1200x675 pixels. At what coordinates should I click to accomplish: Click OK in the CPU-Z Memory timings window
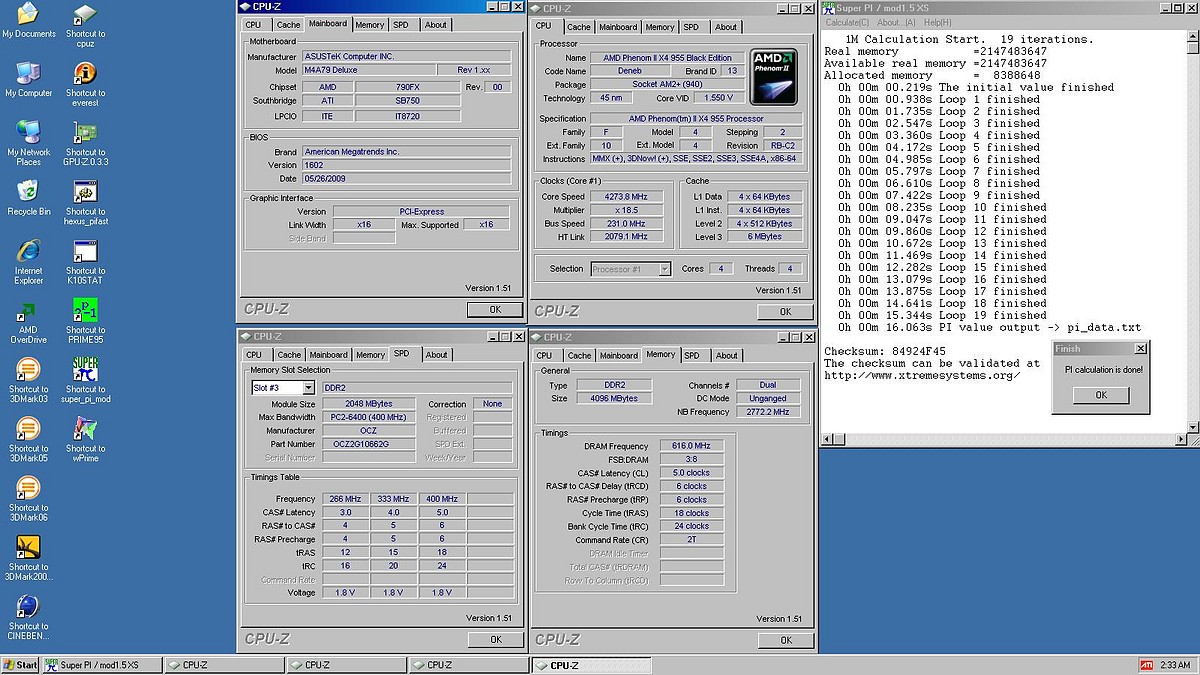[x=785, y=640]
